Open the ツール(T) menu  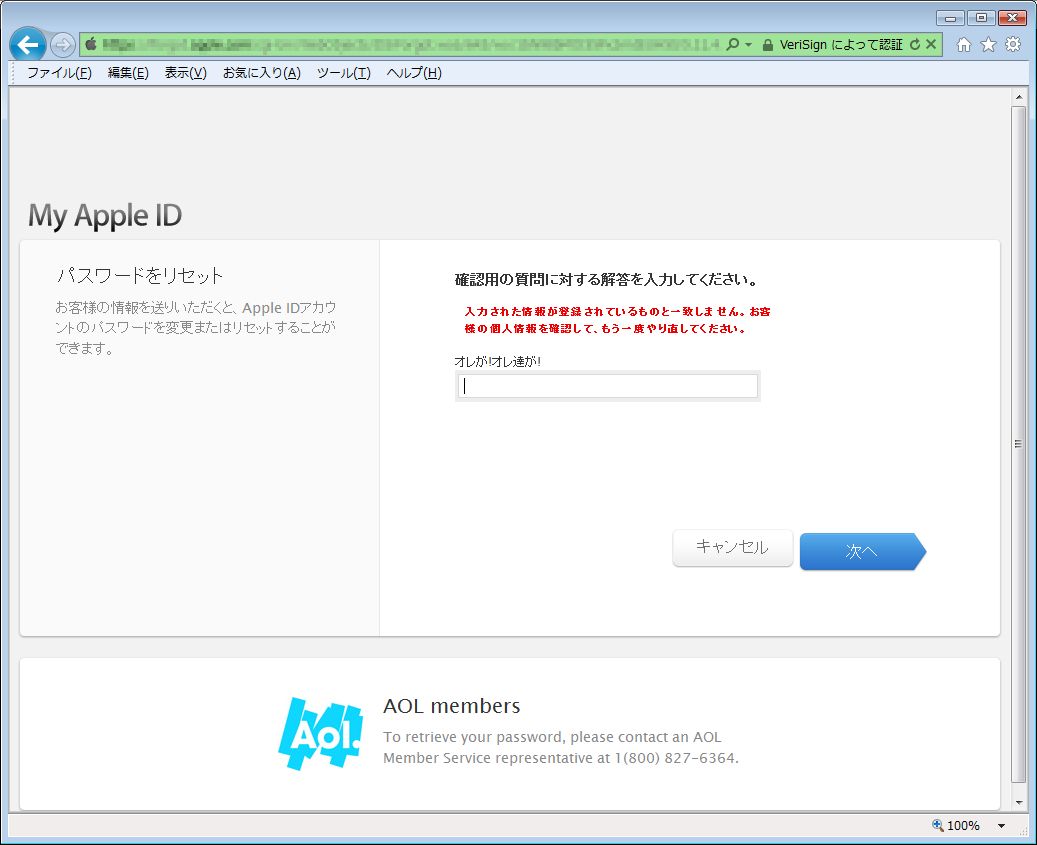pos(343,73)
